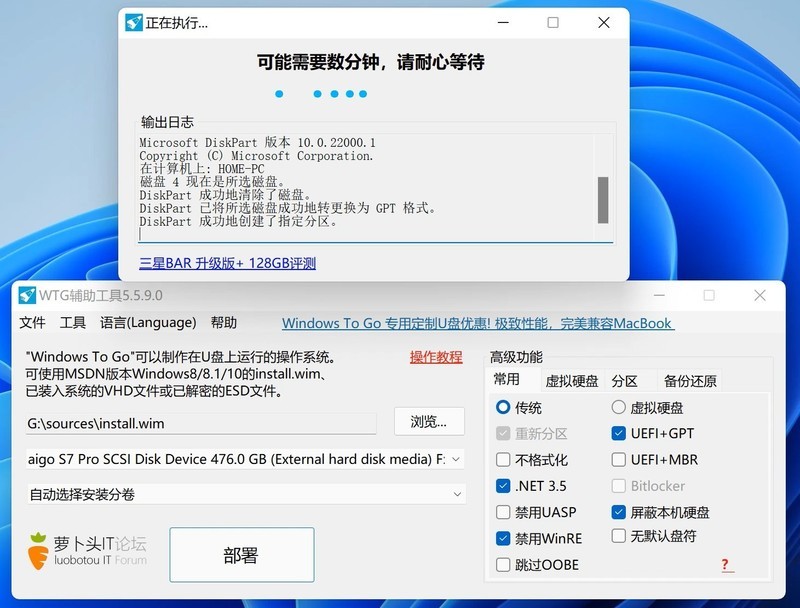Image resolution: width=800 pixels, height=608 pixels.
Task: Click the 浏览 browse button
Action: click(430, 423)
